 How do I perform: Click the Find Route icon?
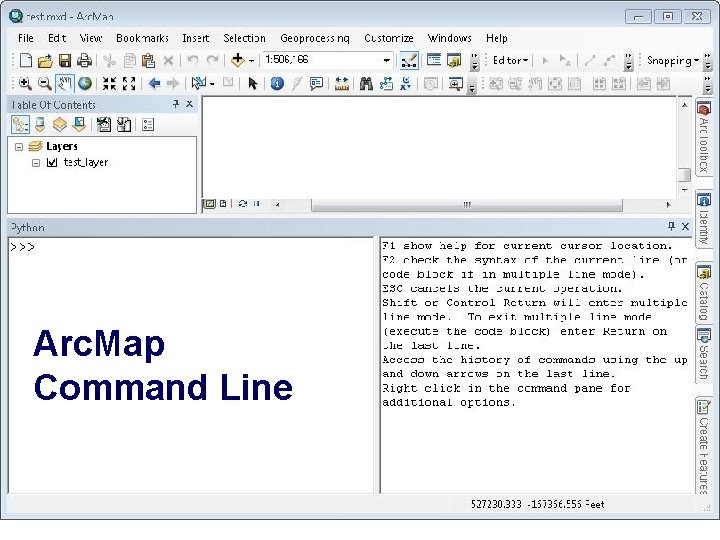coord(386,84)
